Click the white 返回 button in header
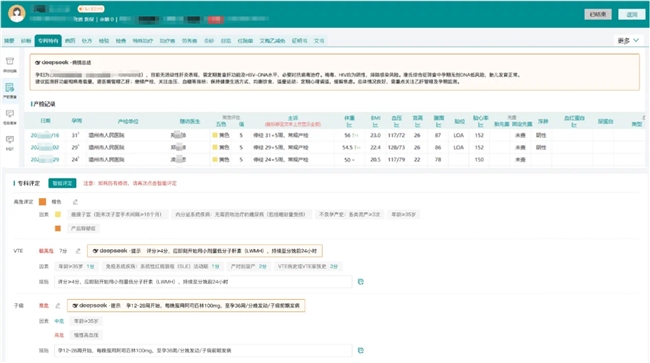Image resolution: width=650 pixels, height=363 pixels. (632, 14)
